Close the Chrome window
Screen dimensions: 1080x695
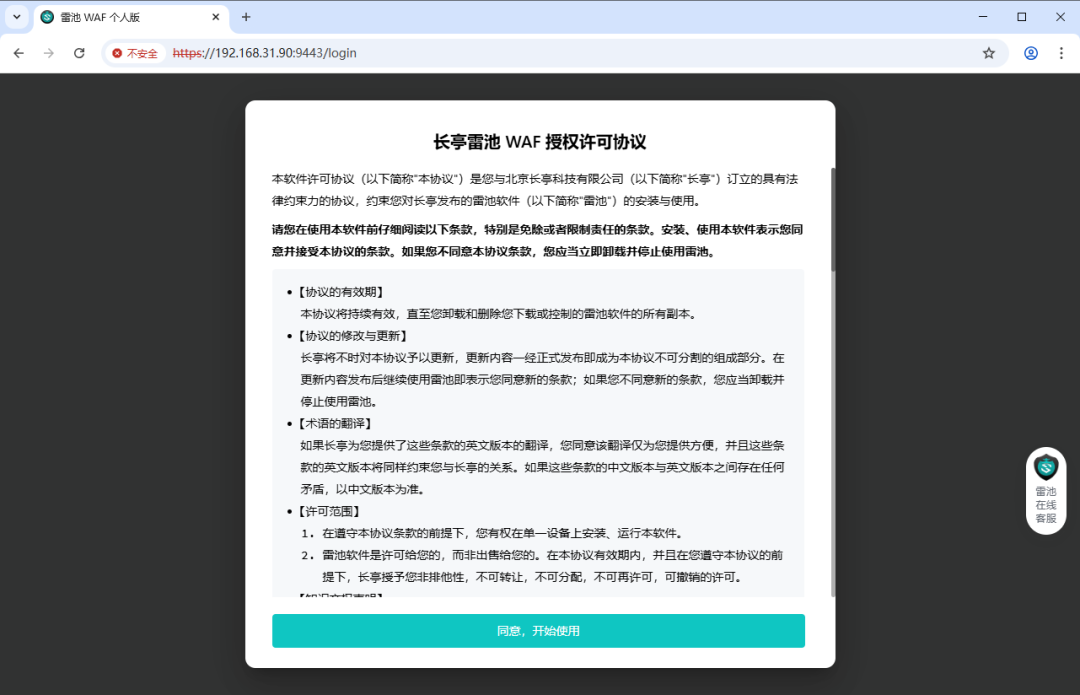coord(1060,17)
